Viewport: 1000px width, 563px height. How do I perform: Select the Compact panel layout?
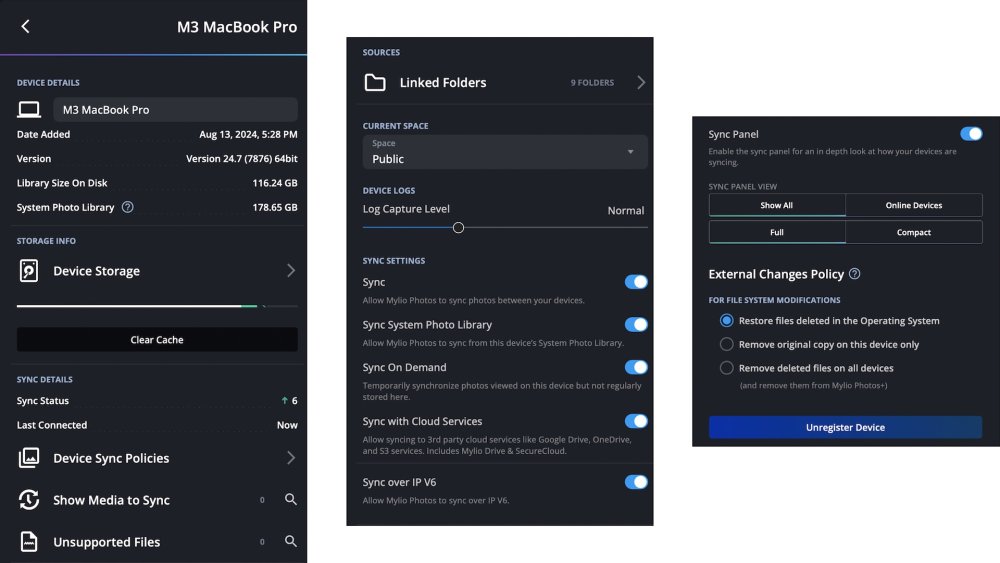[x=914, y=232]
